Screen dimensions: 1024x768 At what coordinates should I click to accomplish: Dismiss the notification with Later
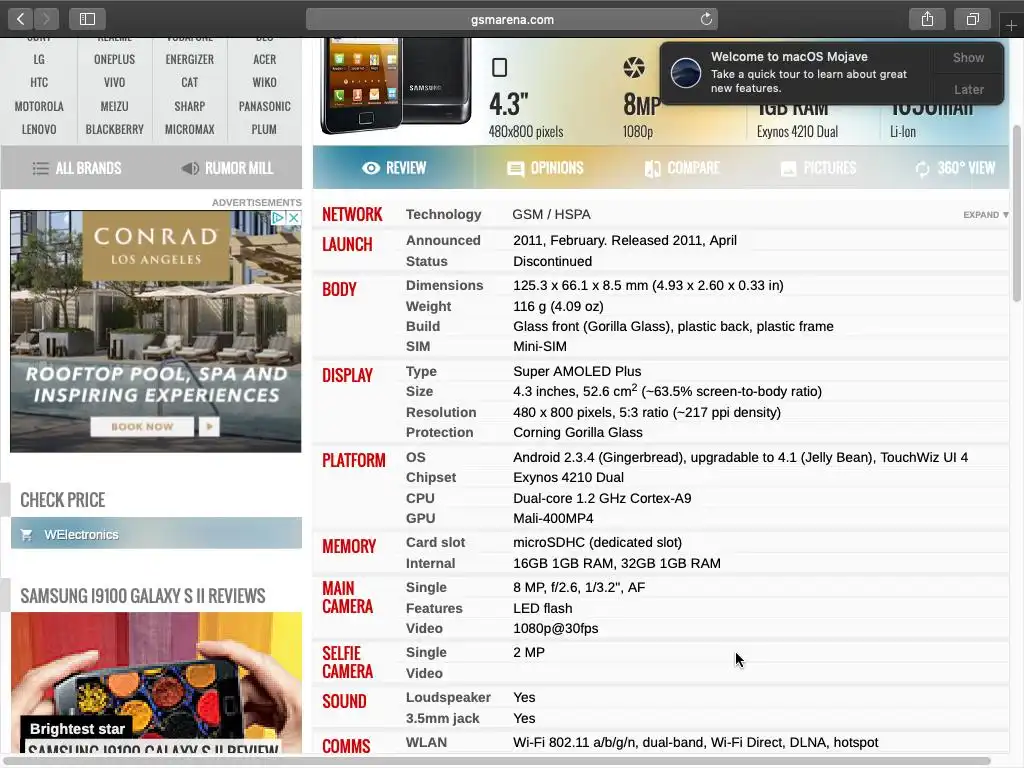click(968, 89)
